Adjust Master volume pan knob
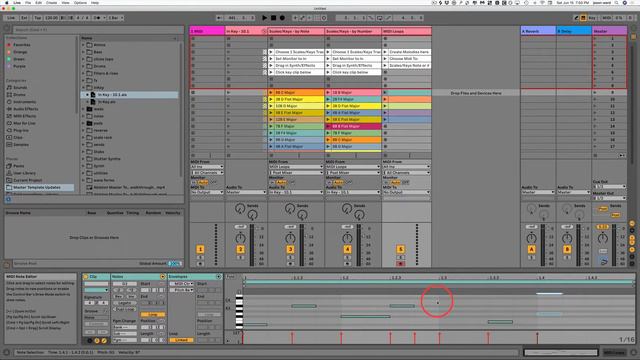 pos(603,238)
